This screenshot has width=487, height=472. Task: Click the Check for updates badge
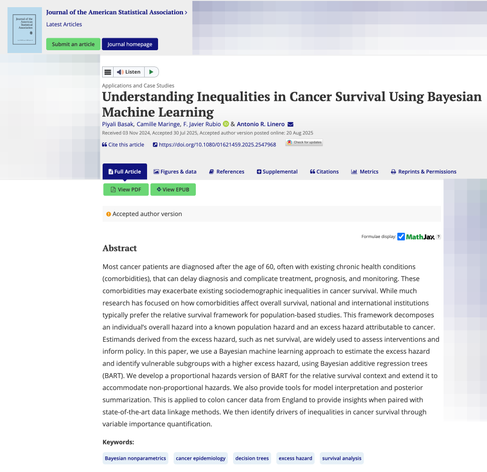point(304,142)
